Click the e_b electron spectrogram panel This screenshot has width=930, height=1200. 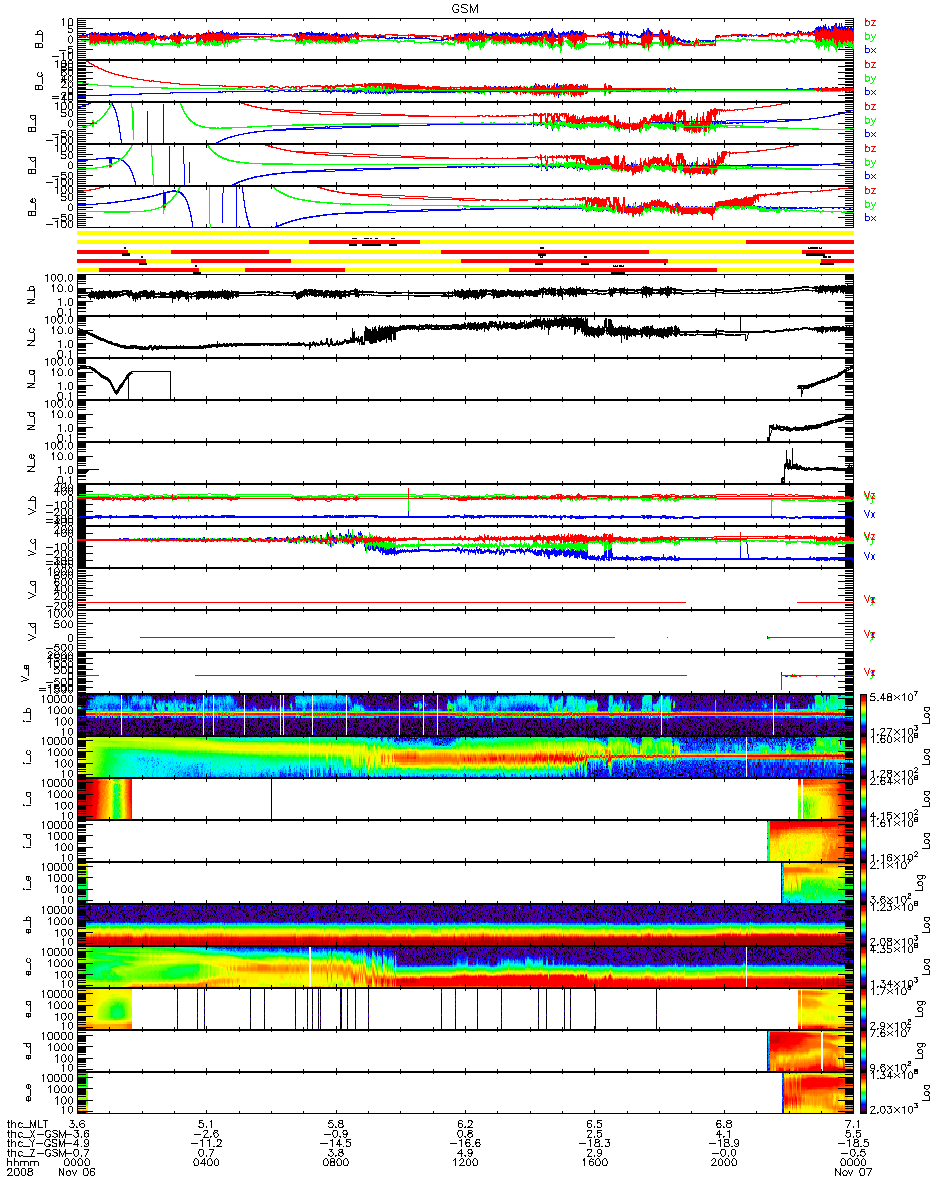pyautogui.click(x=465, y=925)
